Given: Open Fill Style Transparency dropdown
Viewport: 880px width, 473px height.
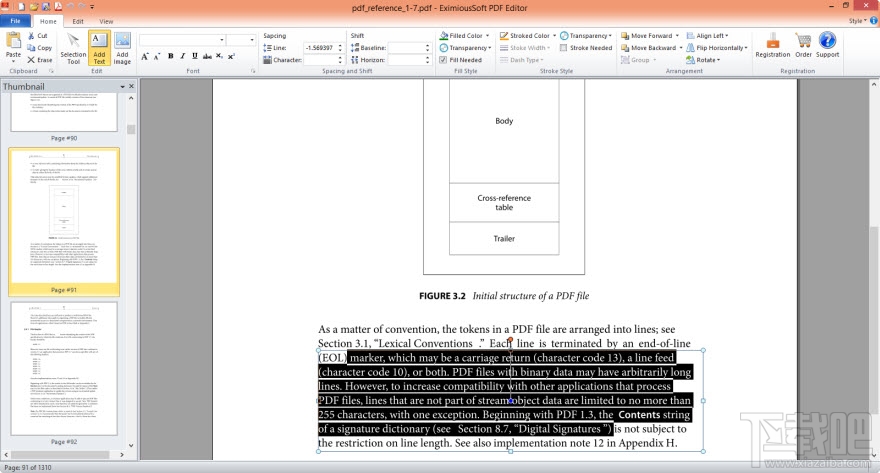Looking at the screenshot, I should [465, 48].
